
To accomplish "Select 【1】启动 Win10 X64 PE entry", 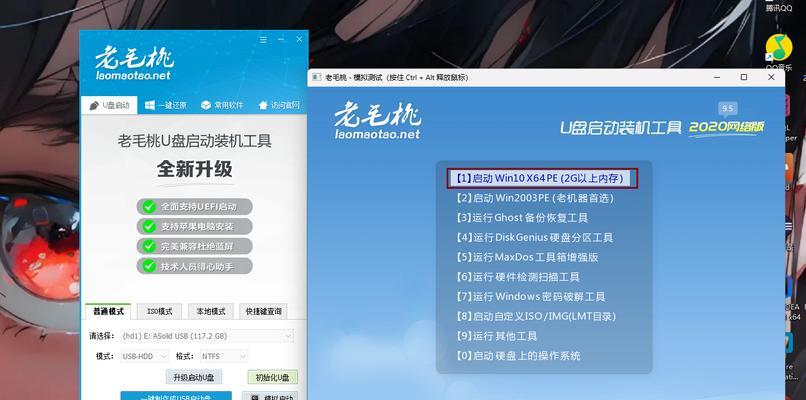I will point(542,178).
